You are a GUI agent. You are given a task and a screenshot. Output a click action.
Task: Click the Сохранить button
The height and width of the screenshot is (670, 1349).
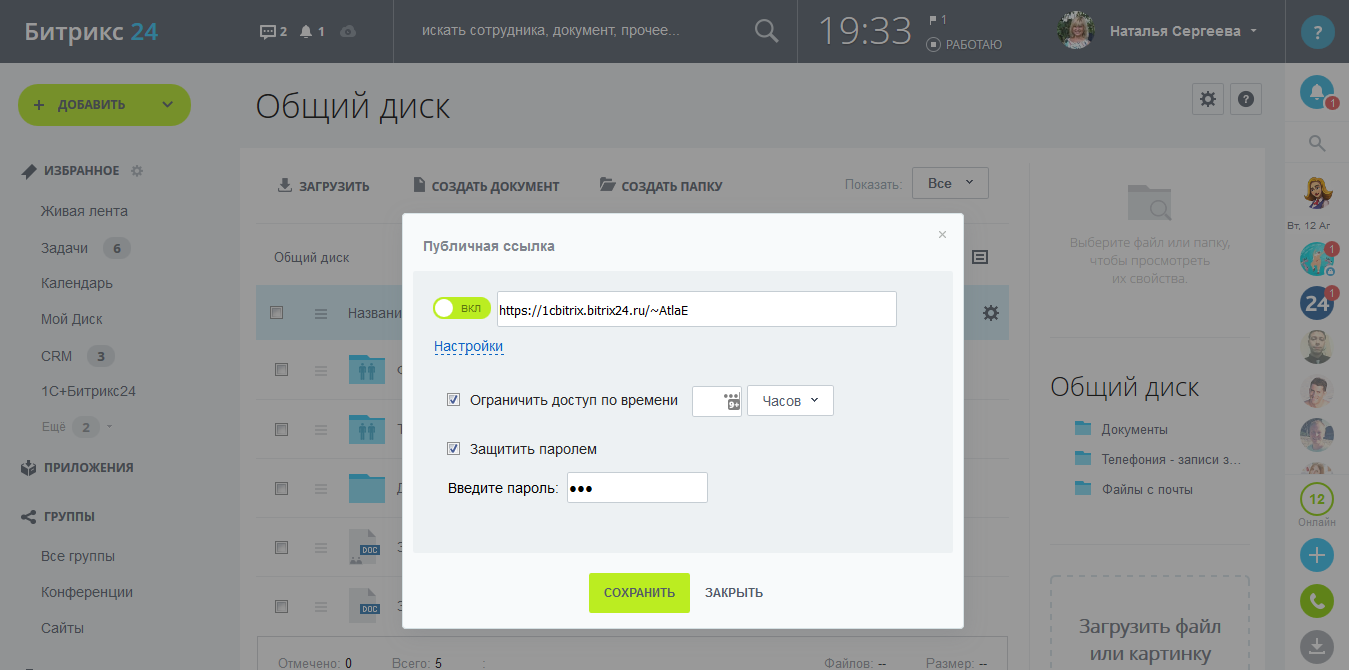tap(639, 593)
